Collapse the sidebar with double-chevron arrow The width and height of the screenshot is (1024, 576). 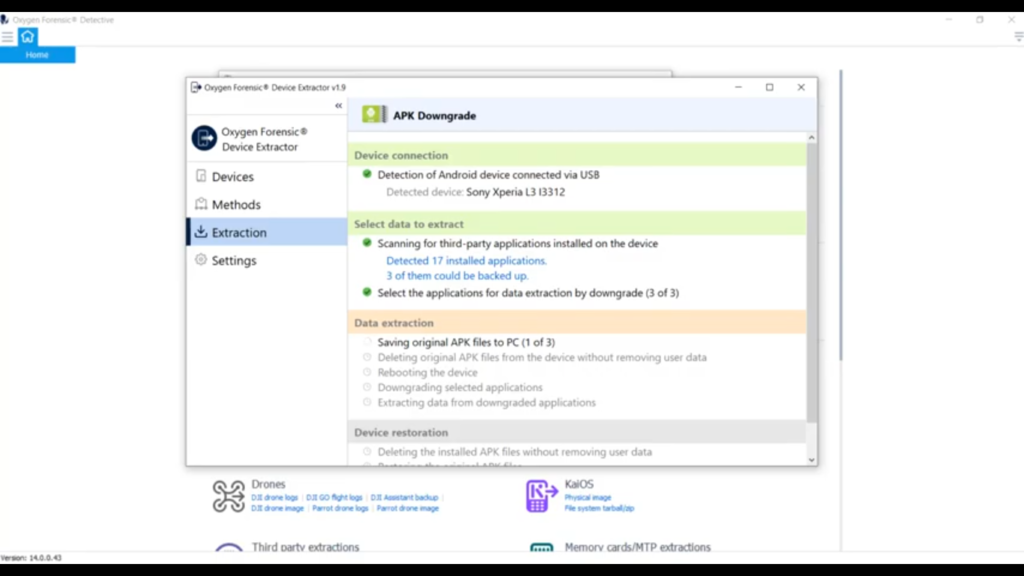pyautogui.click(x=338, y=106)
